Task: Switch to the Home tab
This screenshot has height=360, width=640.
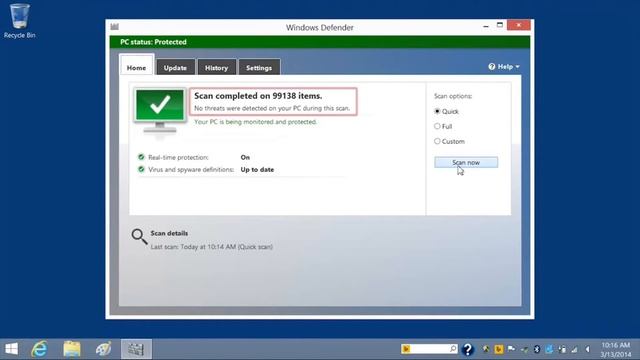Action: click(x=136, y=68)
